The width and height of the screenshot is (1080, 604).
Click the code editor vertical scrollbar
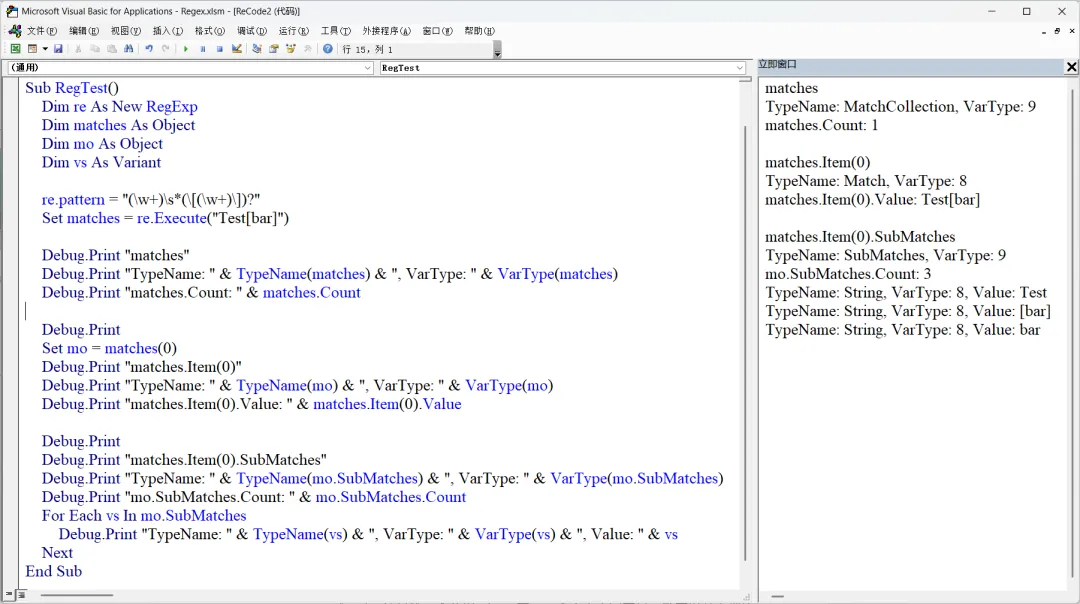click(x=745, y=343)
